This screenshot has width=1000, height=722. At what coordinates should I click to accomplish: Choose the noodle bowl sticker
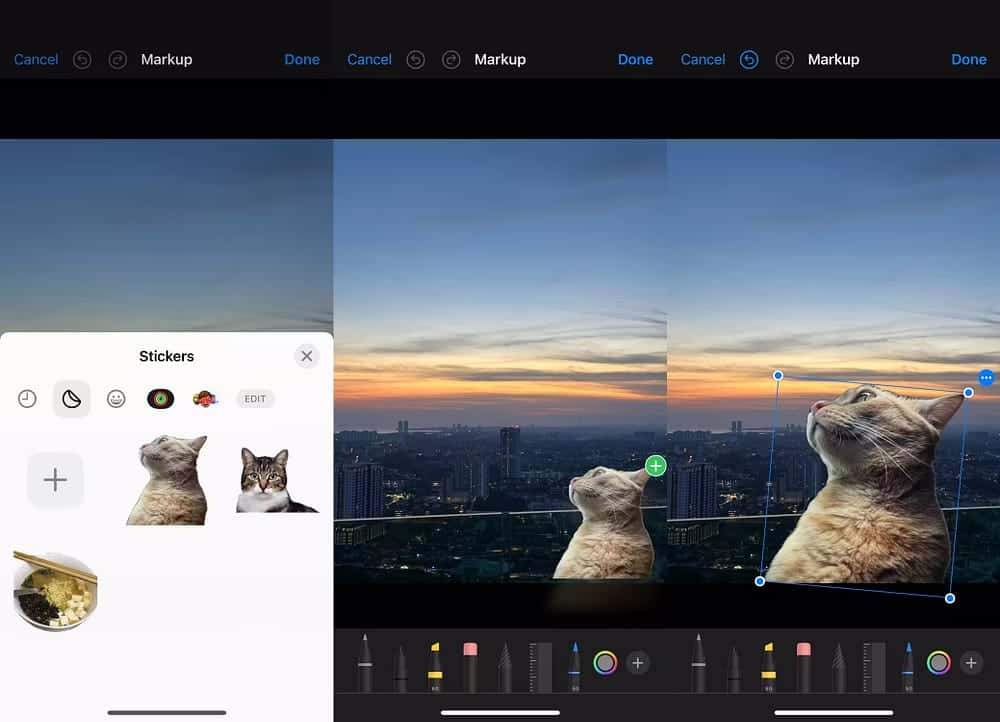55,591
